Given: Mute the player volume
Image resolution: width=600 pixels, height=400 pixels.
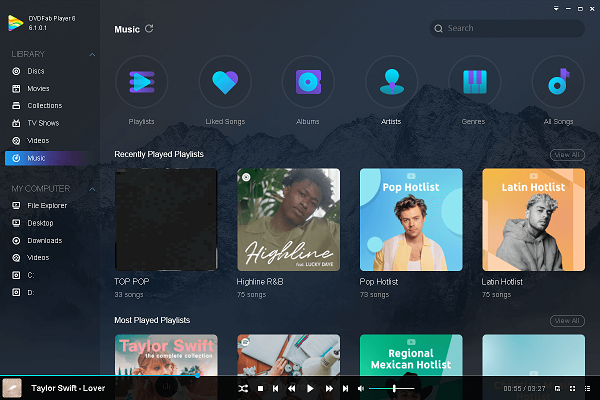Looking at the screenshot, I should tap(361, 389).
